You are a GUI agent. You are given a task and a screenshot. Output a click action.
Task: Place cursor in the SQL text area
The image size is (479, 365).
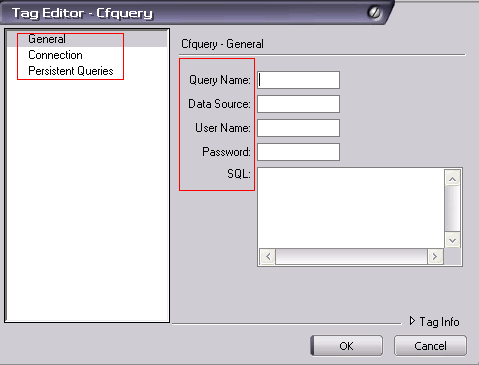(x=351, y=208)
